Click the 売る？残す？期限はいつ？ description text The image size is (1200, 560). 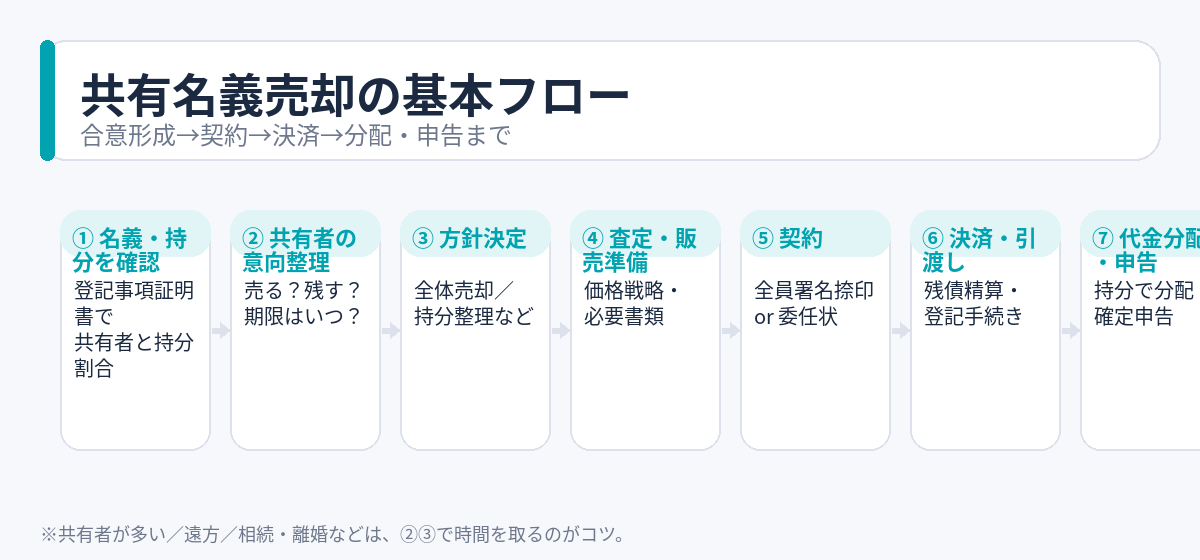click(x=303, y=304)
